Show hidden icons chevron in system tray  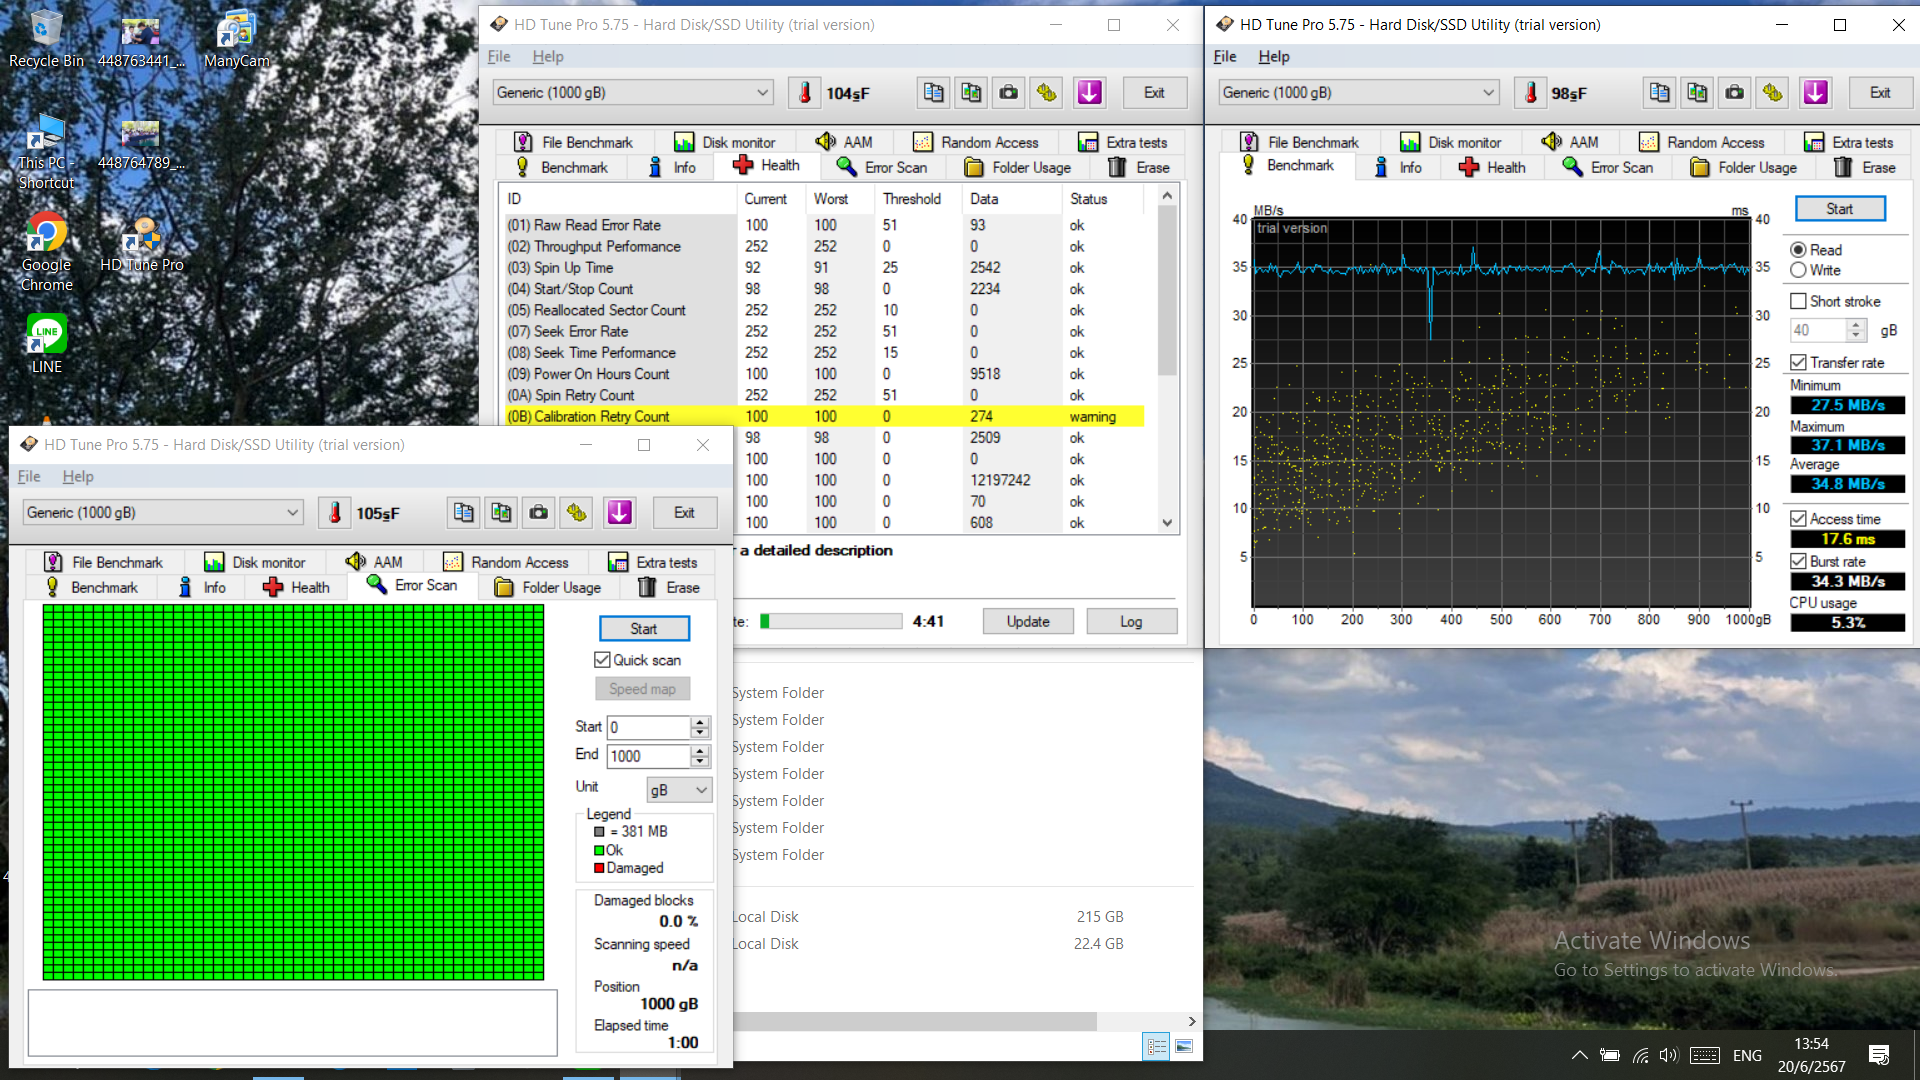(x=1579, y=1055)
